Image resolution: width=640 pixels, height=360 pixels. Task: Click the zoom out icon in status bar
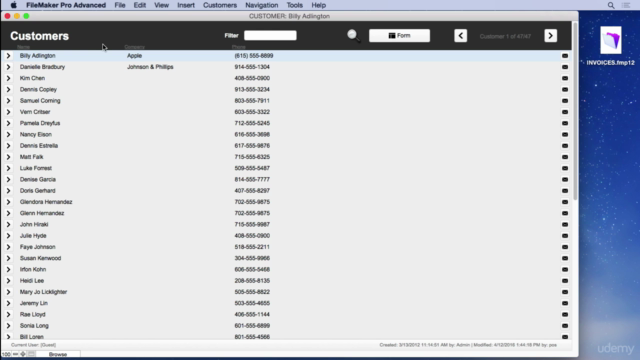[16, 354]
